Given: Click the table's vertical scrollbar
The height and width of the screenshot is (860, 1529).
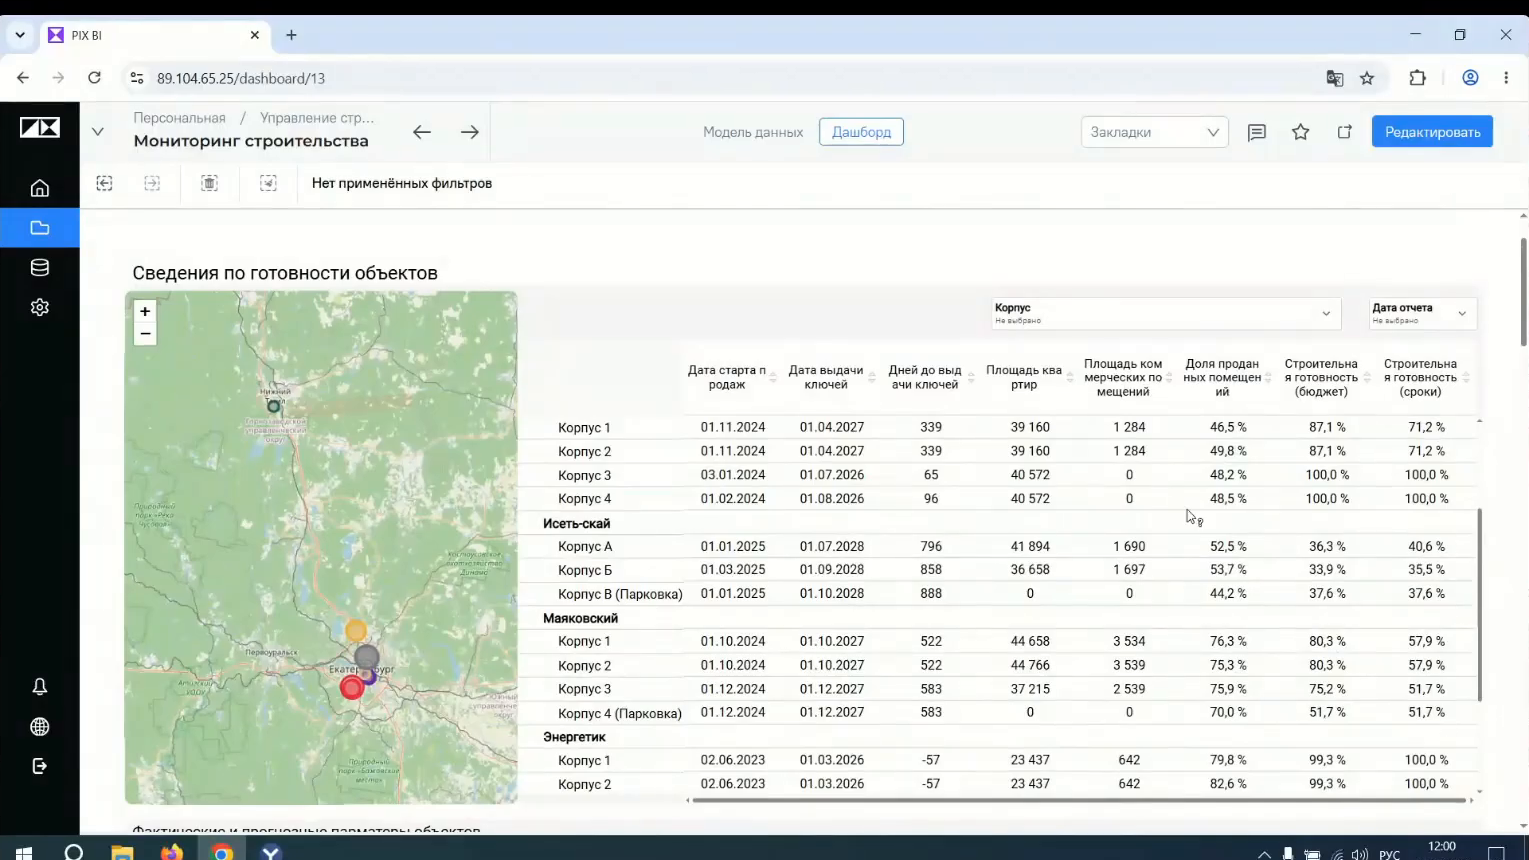Looking at the screenshot, I should click(x=1479, y=605).
